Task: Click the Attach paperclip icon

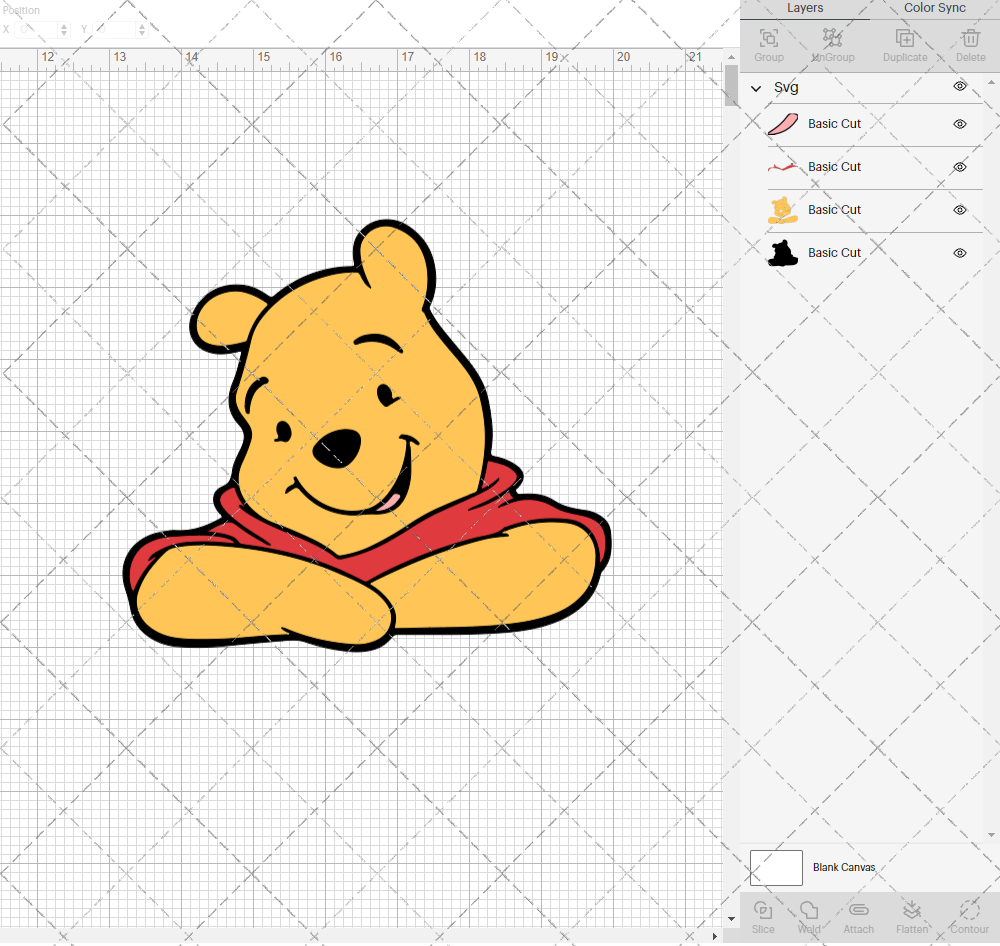Action: point(858,910)
